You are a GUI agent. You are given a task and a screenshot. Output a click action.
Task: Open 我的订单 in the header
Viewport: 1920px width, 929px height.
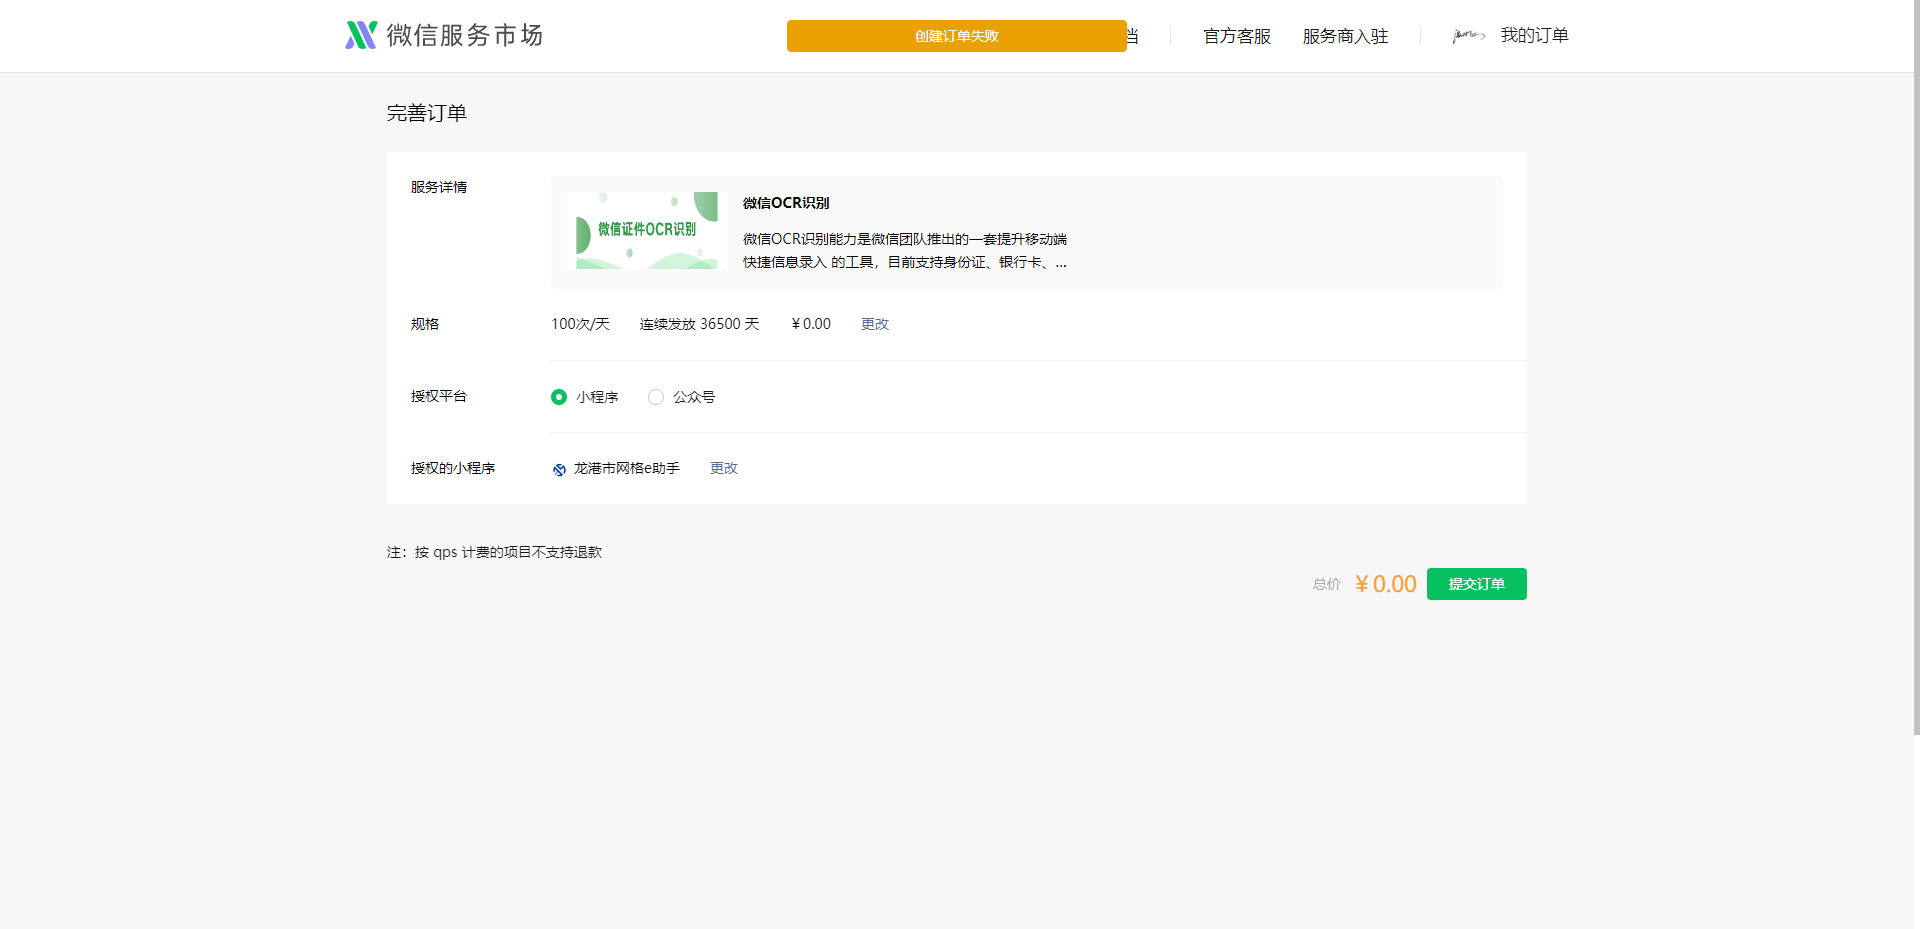click(1534, 35)
